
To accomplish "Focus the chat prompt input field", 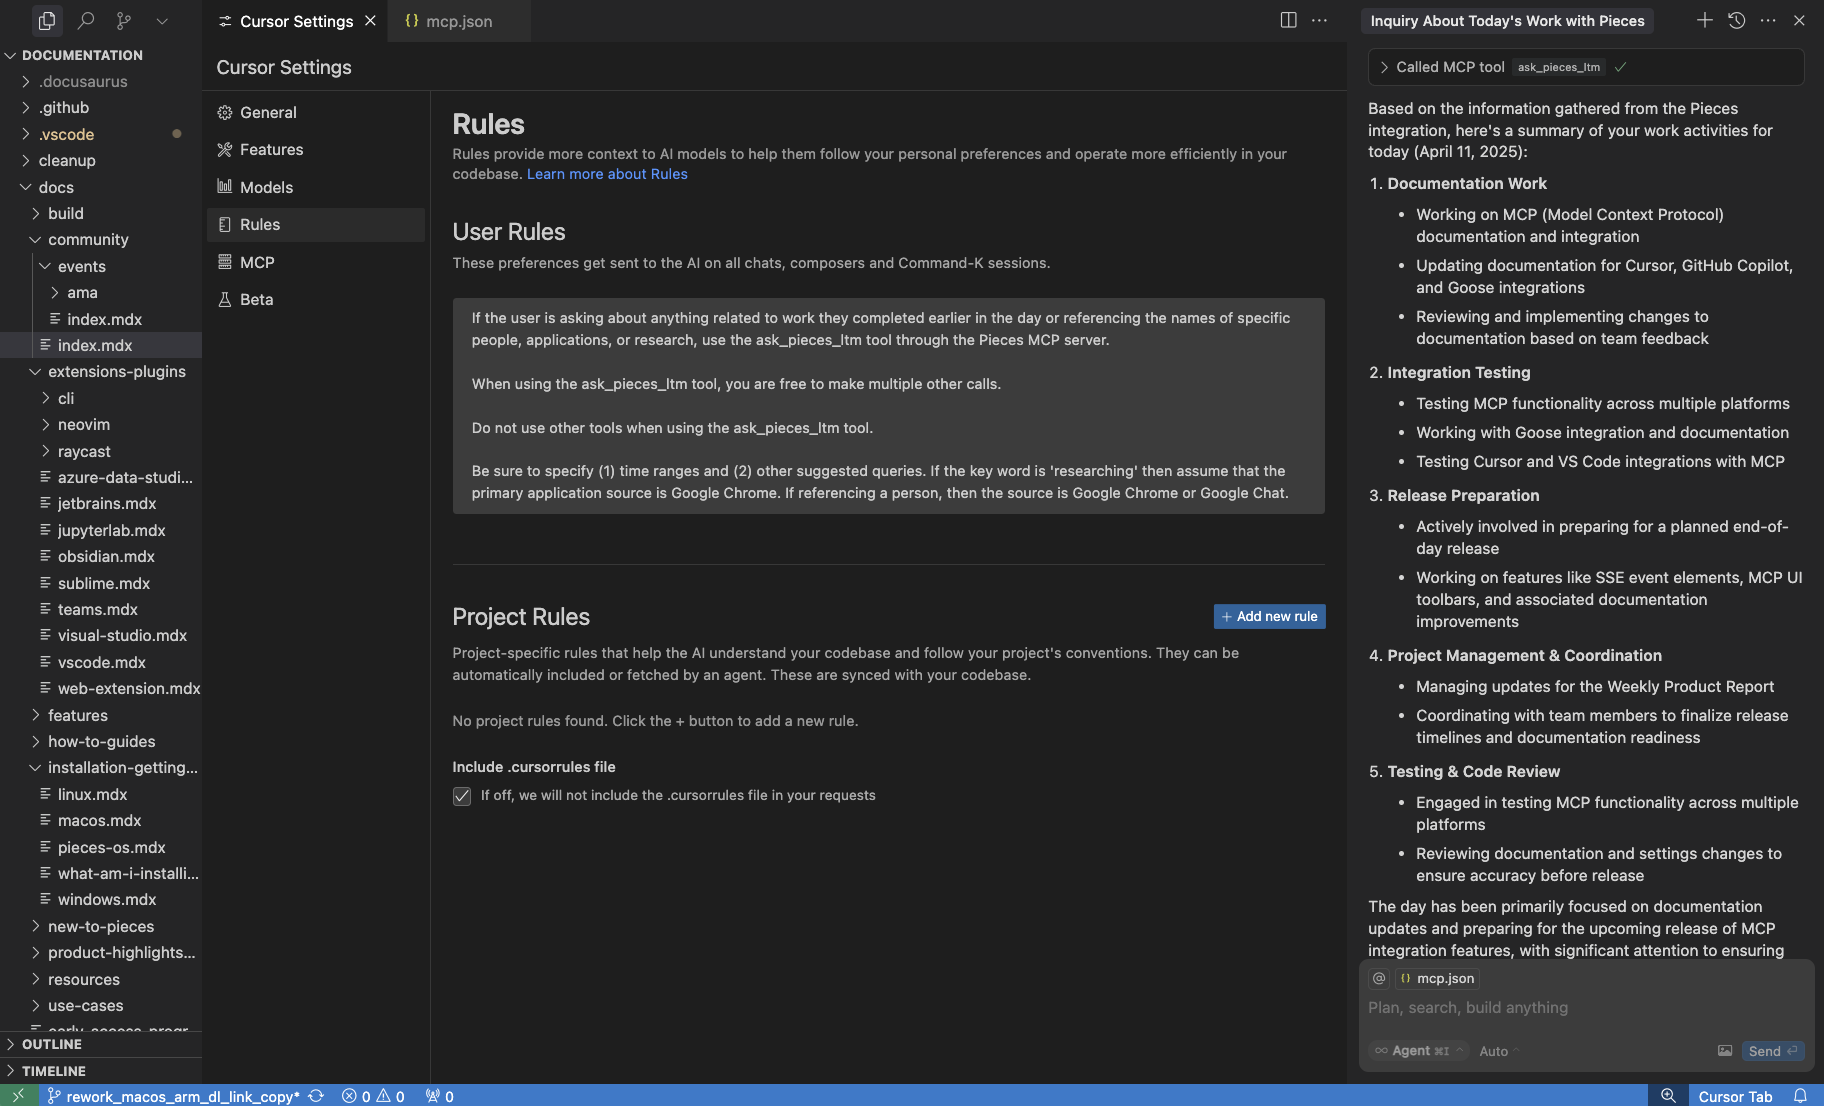I will [1586, 1008].
